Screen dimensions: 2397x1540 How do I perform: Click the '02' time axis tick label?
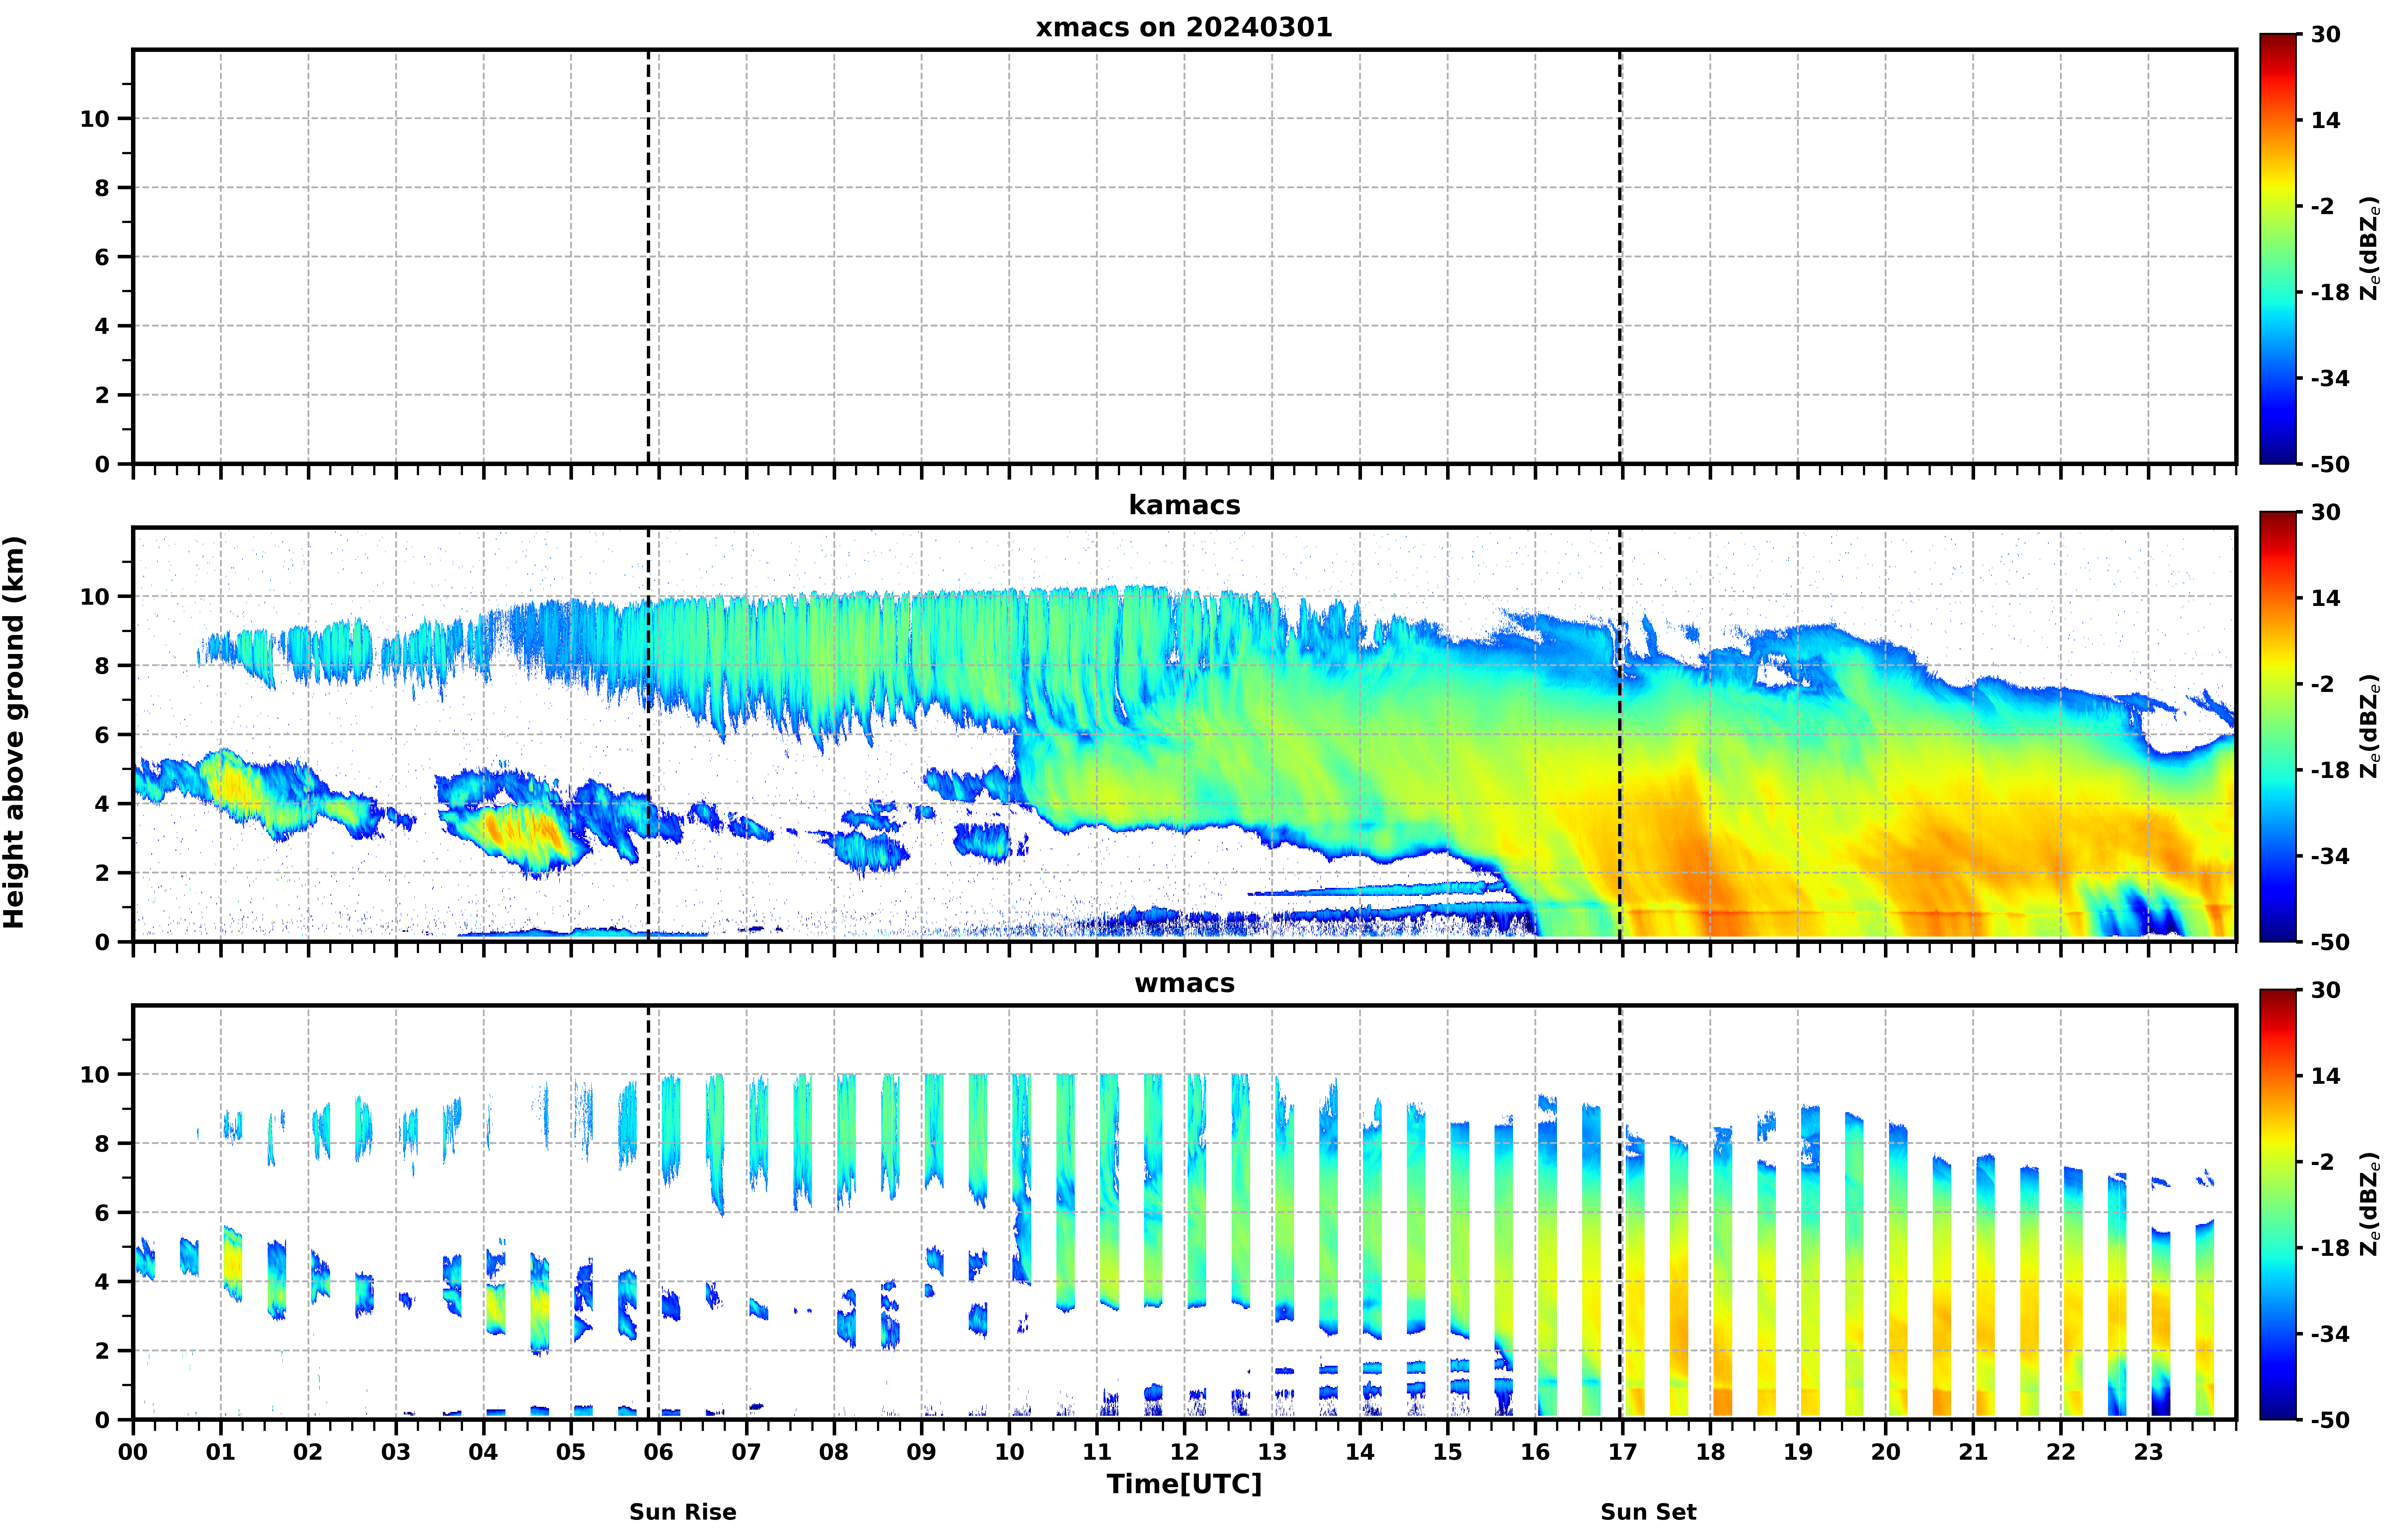(x=308, y=1452)
